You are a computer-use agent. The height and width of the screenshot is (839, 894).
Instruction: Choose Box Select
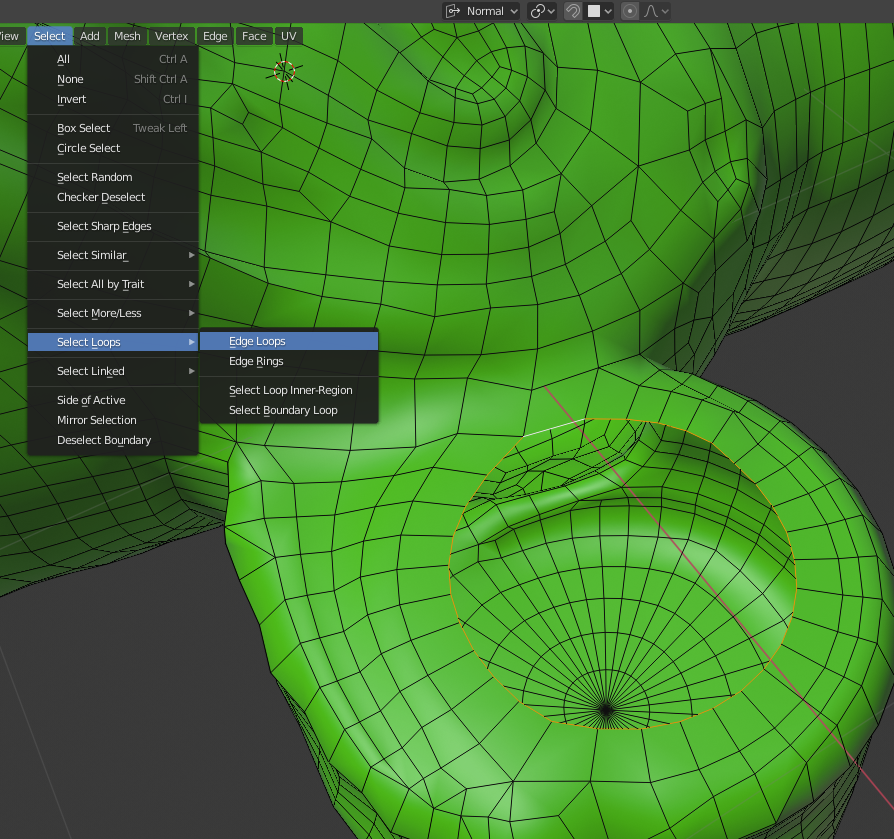(x=113, y=128)
